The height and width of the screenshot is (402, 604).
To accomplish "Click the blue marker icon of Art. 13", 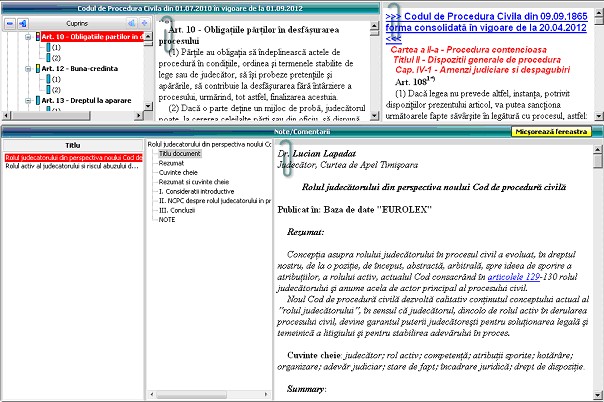I will (38, 100).
